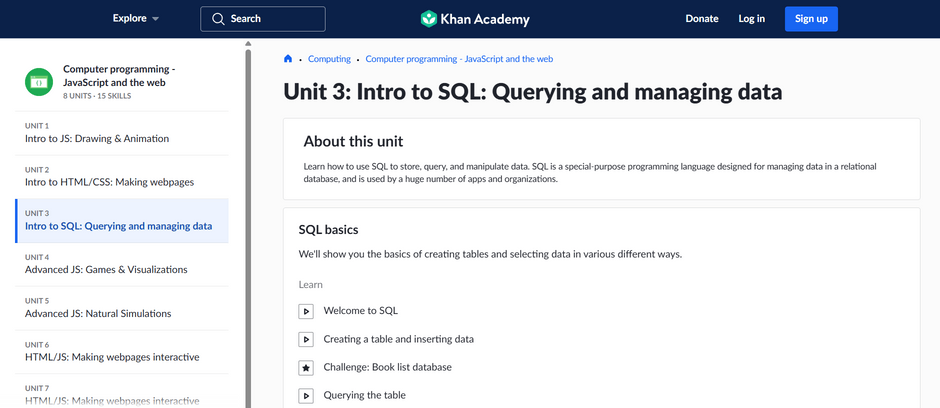The height and width of the screenshot is (408, 940).
Task: Click the magnifying glass search icon
Action: [x=217, y=19]
